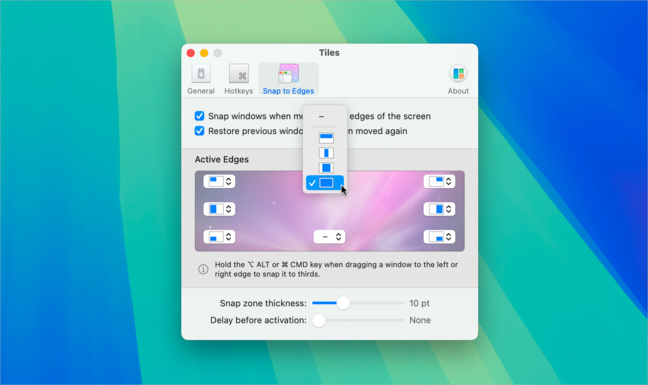The image size is (648, 385).
Task: Click the info icon beside ALT/CMD hint
Action: point(203,269)
